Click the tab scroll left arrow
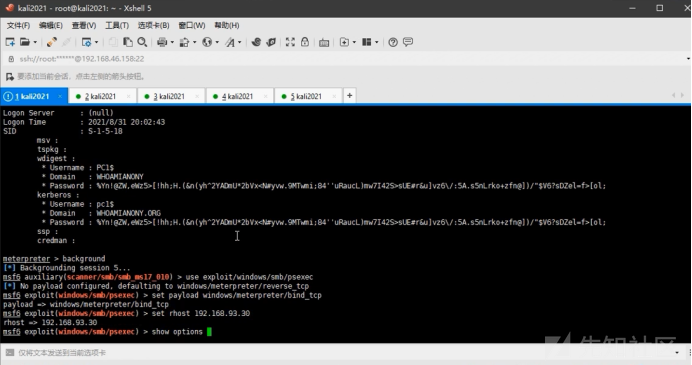The height and width of the screenshot is (365, 692). [673, 95]
